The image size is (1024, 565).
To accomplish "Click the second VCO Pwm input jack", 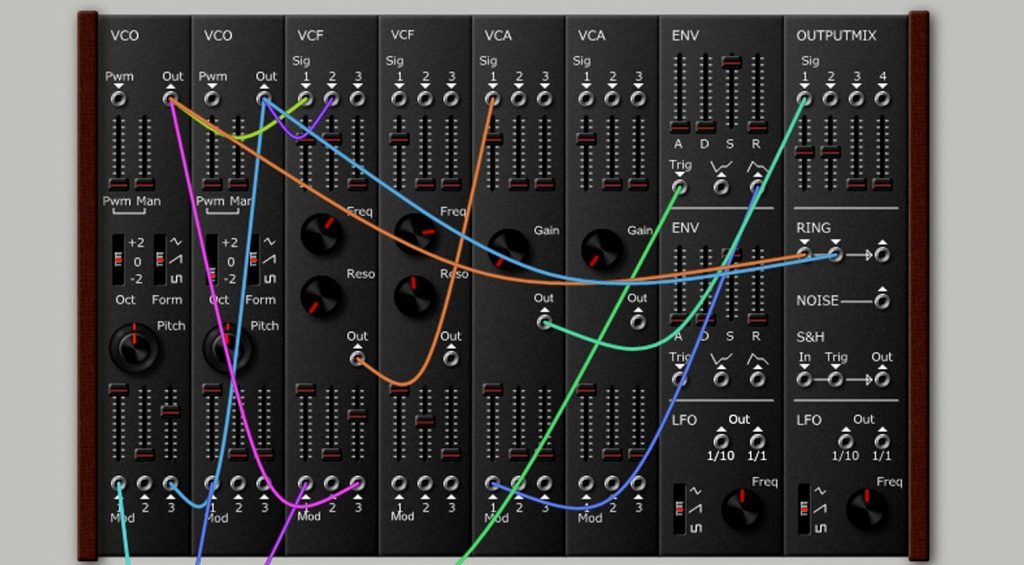I will (x=212, y=99).
